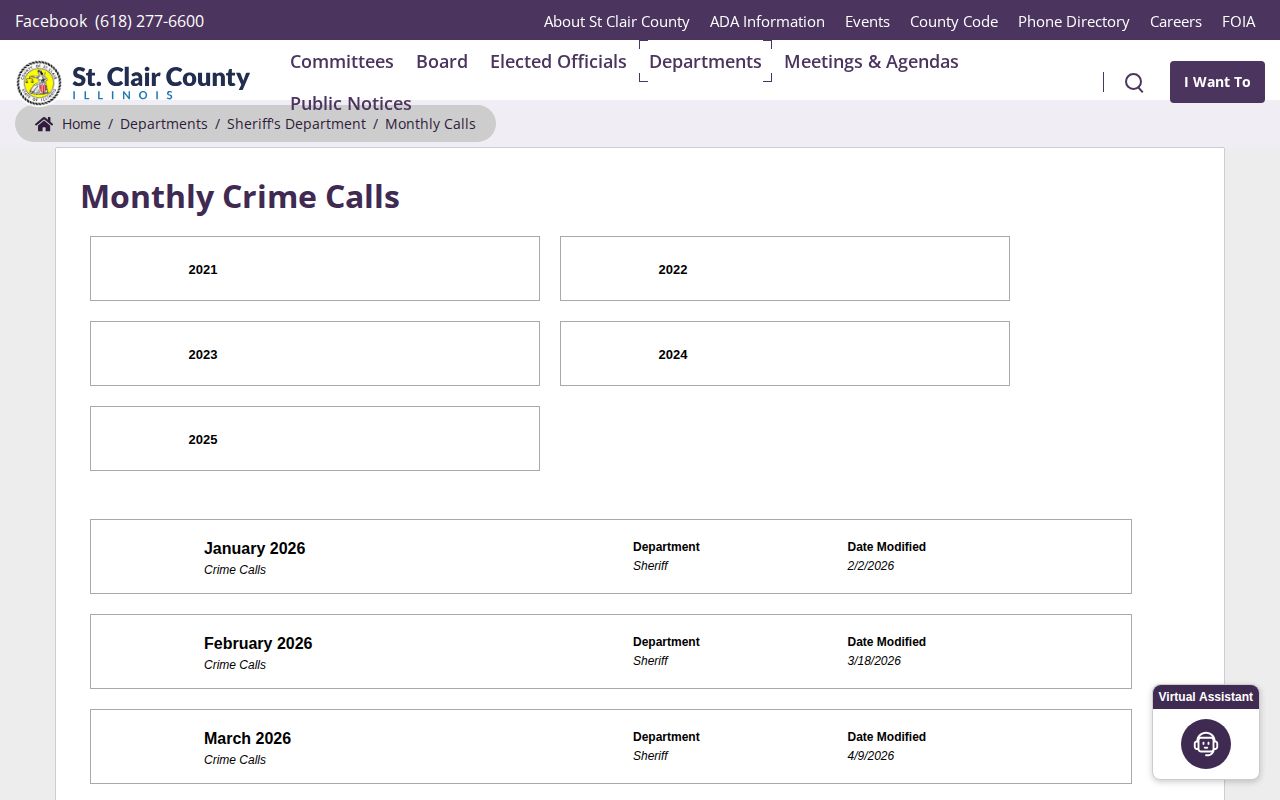This screenshot has width=1280, height=800.
Task: Click the Monthly Crime Calls heading
Action: (240, 196)
